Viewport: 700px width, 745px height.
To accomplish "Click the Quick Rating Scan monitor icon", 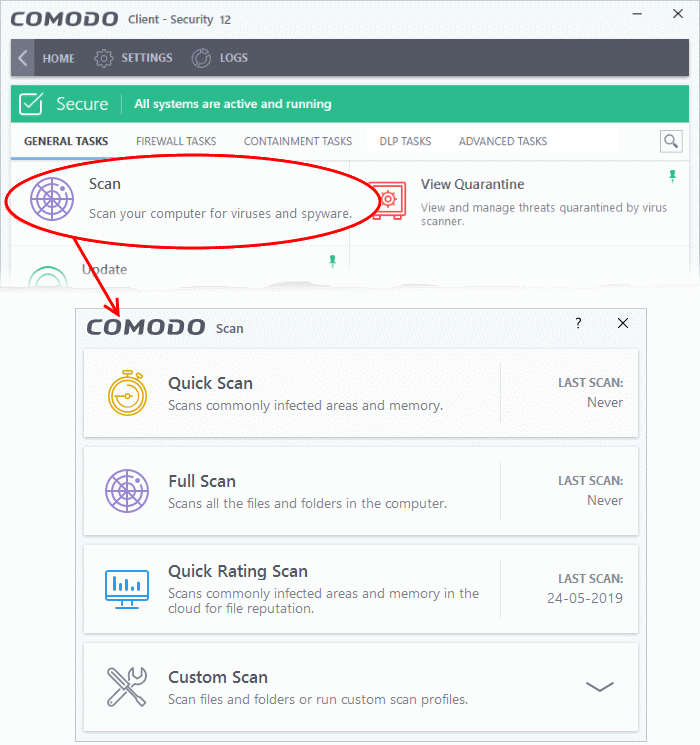I will pos(127,589).
